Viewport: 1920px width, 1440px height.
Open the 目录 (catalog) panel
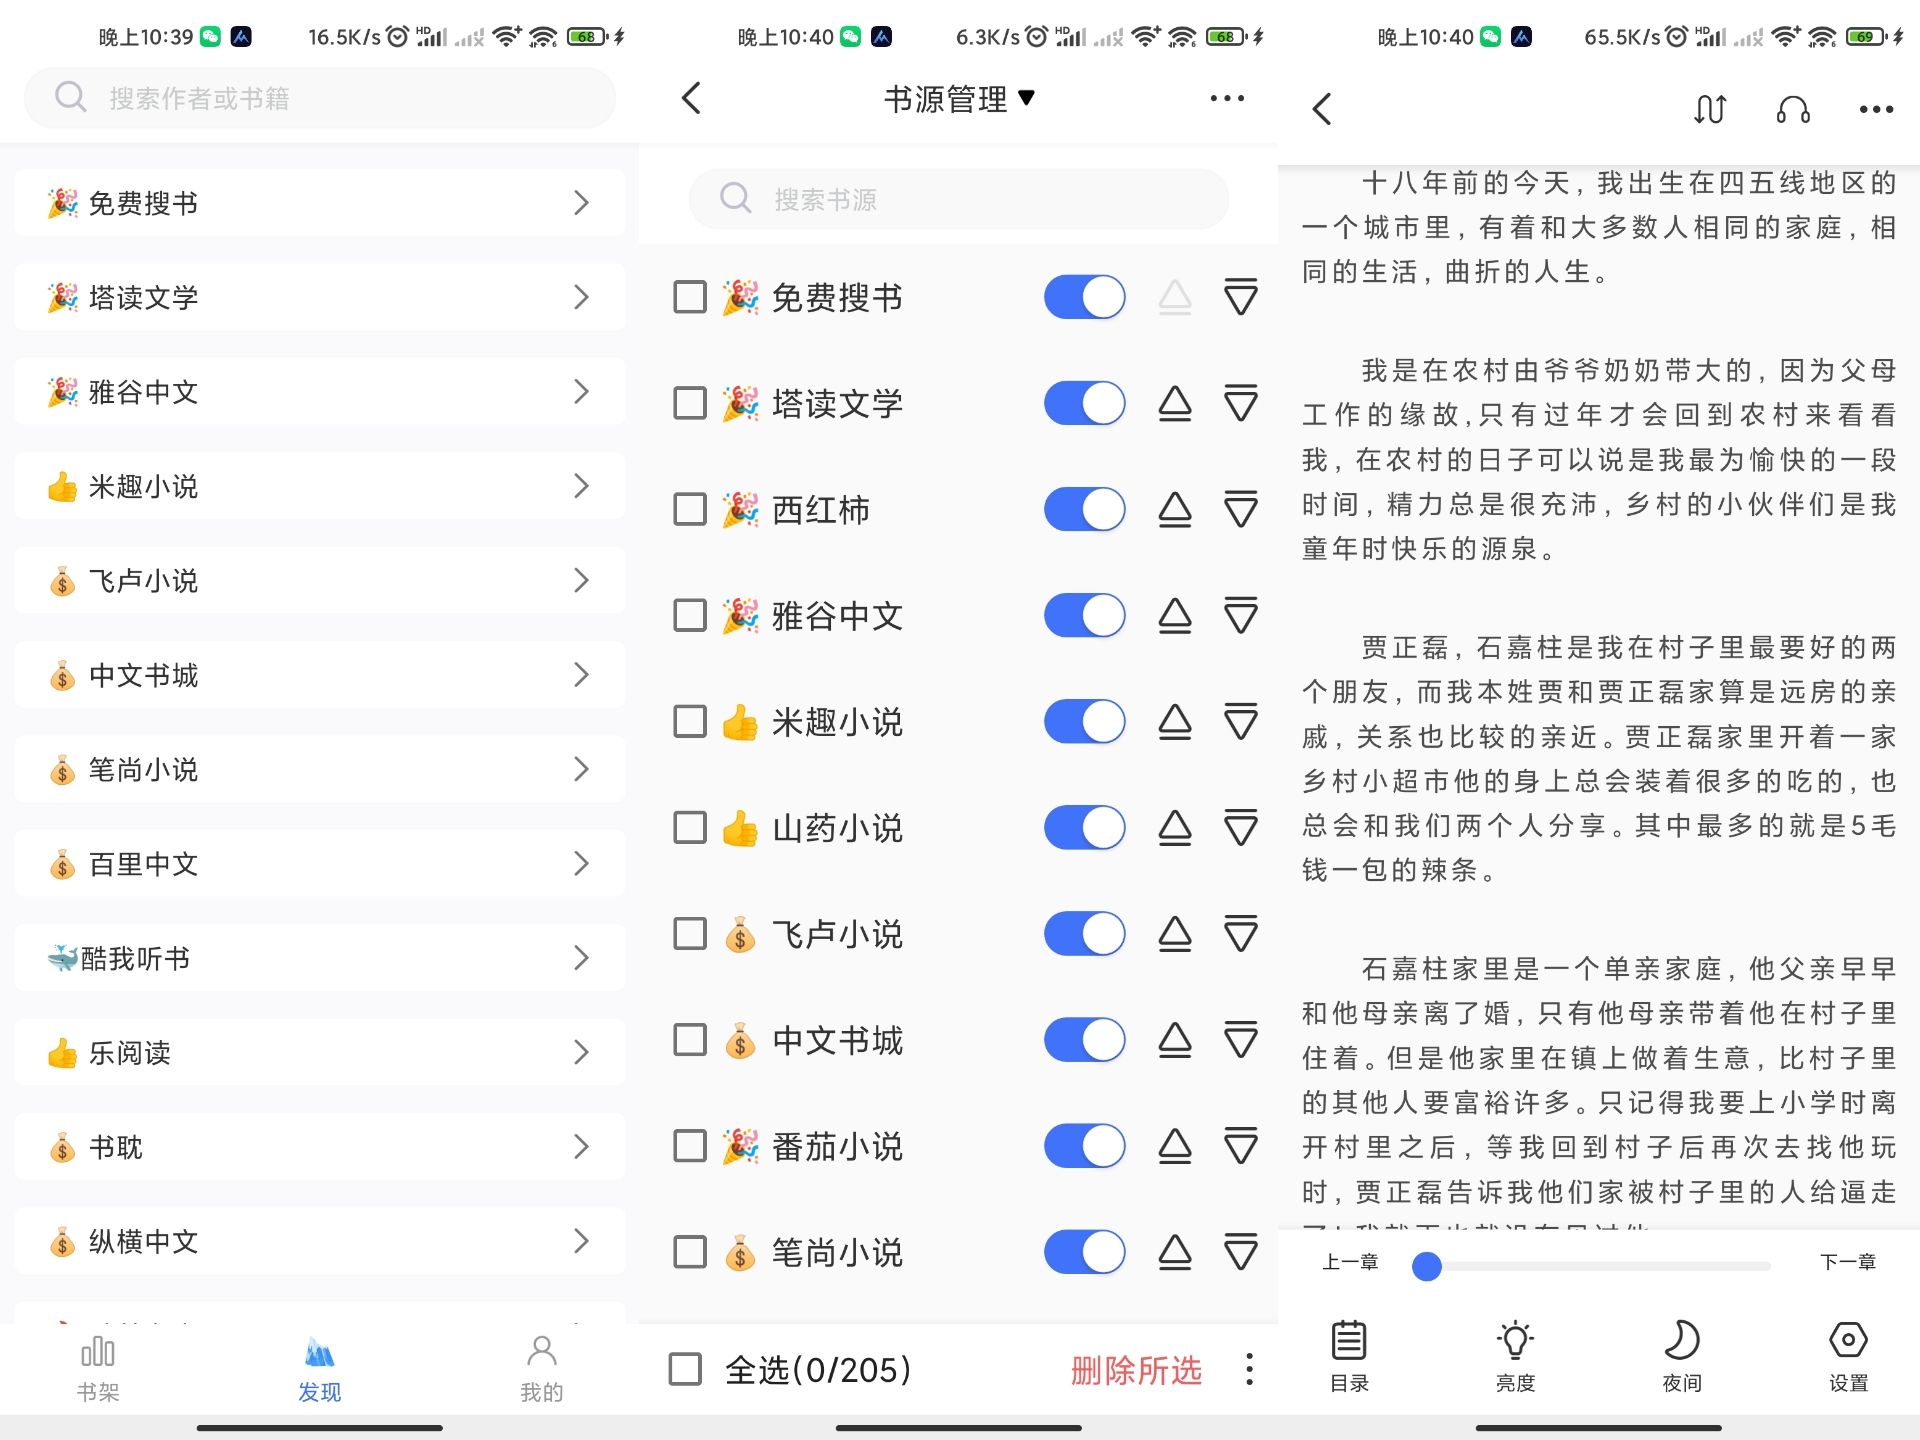(x=1349, y=1355)
